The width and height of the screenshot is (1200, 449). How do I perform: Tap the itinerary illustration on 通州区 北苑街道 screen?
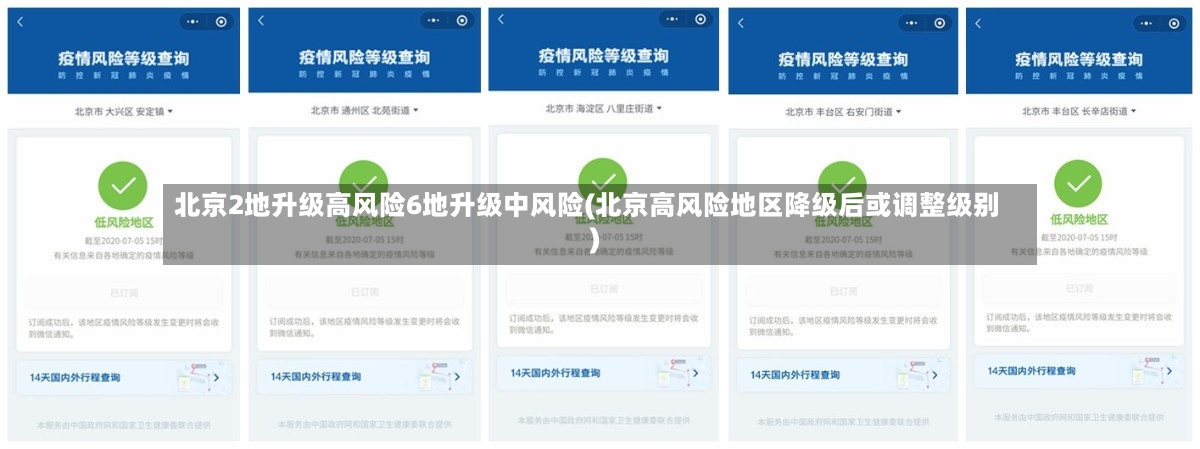click(x=436, y=377)
